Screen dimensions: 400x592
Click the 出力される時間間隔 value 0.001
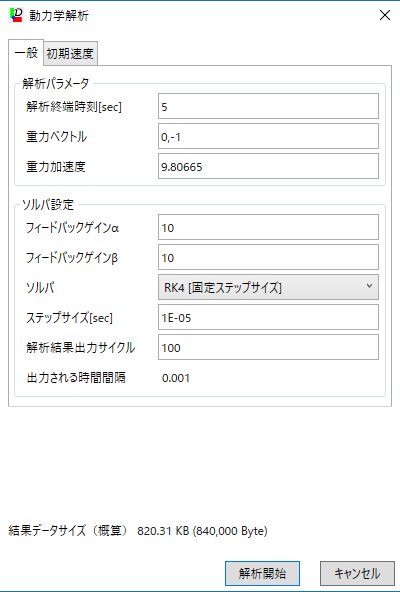tap(176, 378)
